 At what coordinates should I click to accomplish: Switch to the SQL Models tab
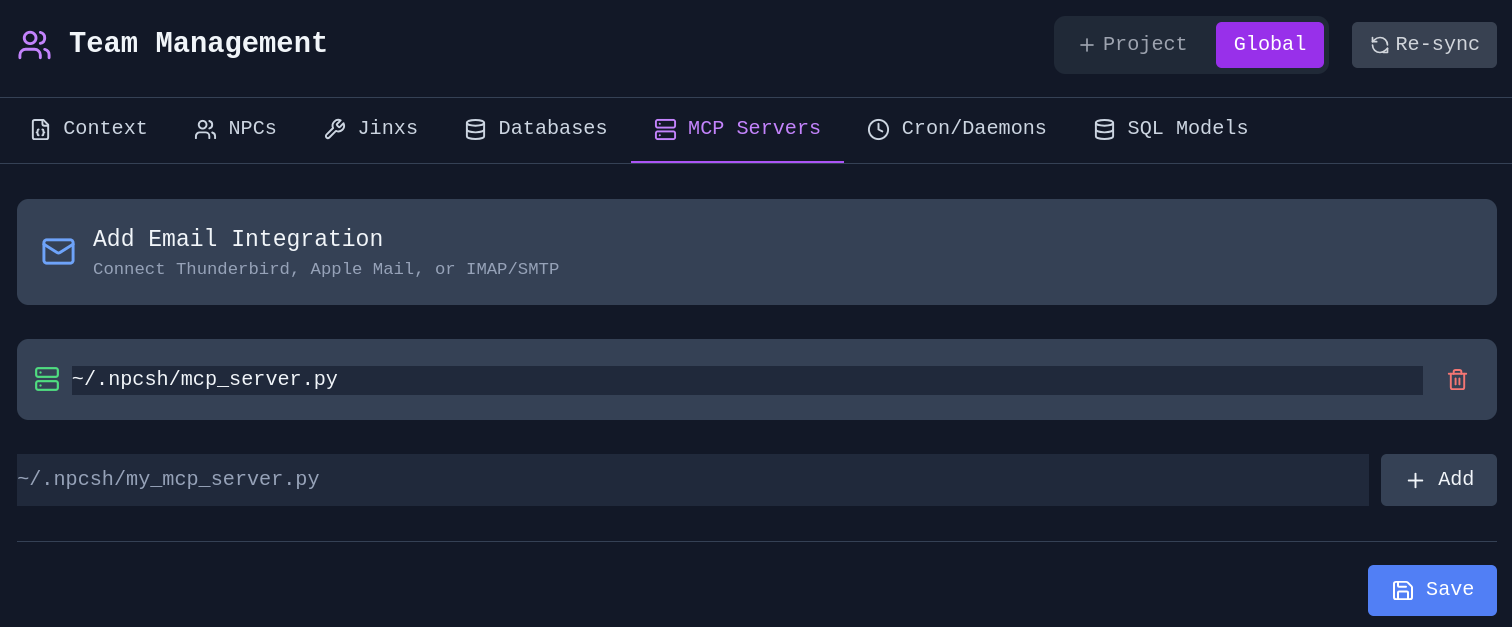click(x=1170, y=129)
